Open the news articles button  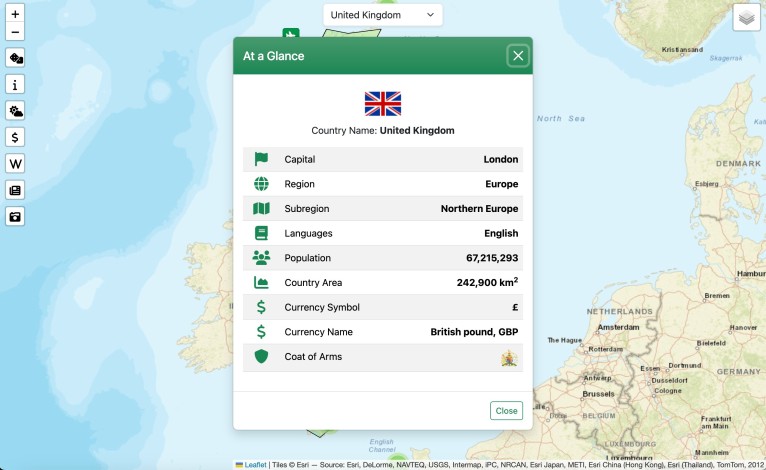pyautogui.click(x=16, y=190)
